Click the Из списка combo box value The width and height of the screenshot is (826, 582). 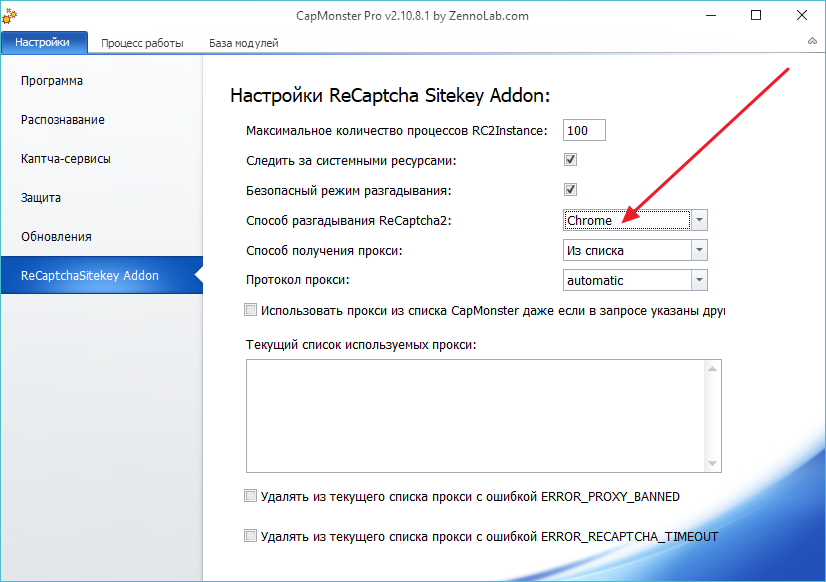[627, 250]
